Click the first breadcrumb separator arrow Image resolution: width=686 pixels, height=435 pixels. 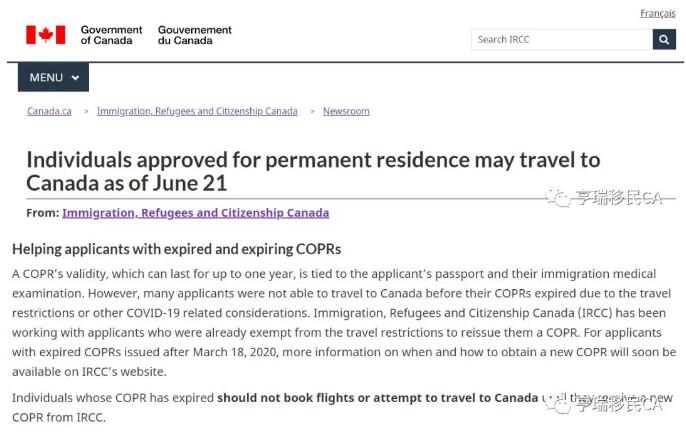(86, 111)
